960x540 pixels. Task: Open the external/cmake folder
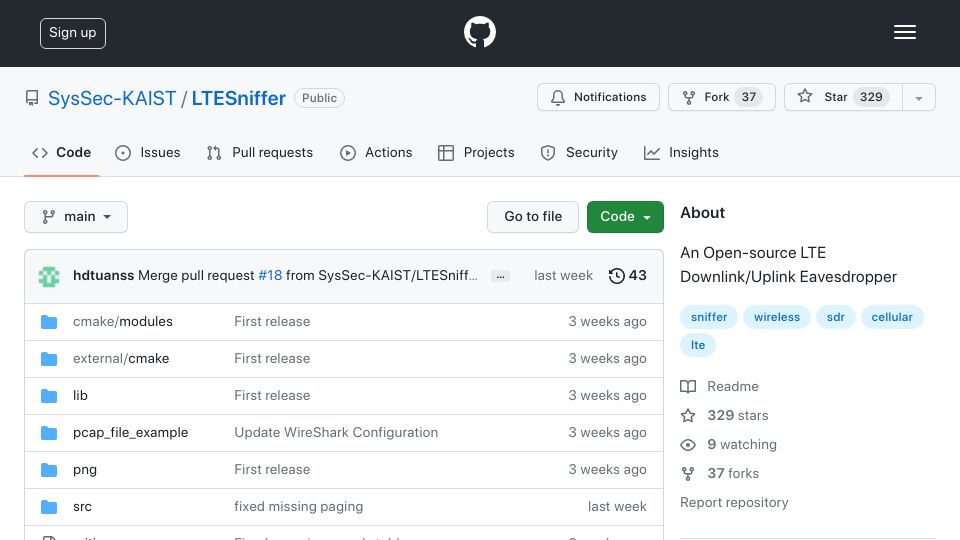(x=121, y=358)
